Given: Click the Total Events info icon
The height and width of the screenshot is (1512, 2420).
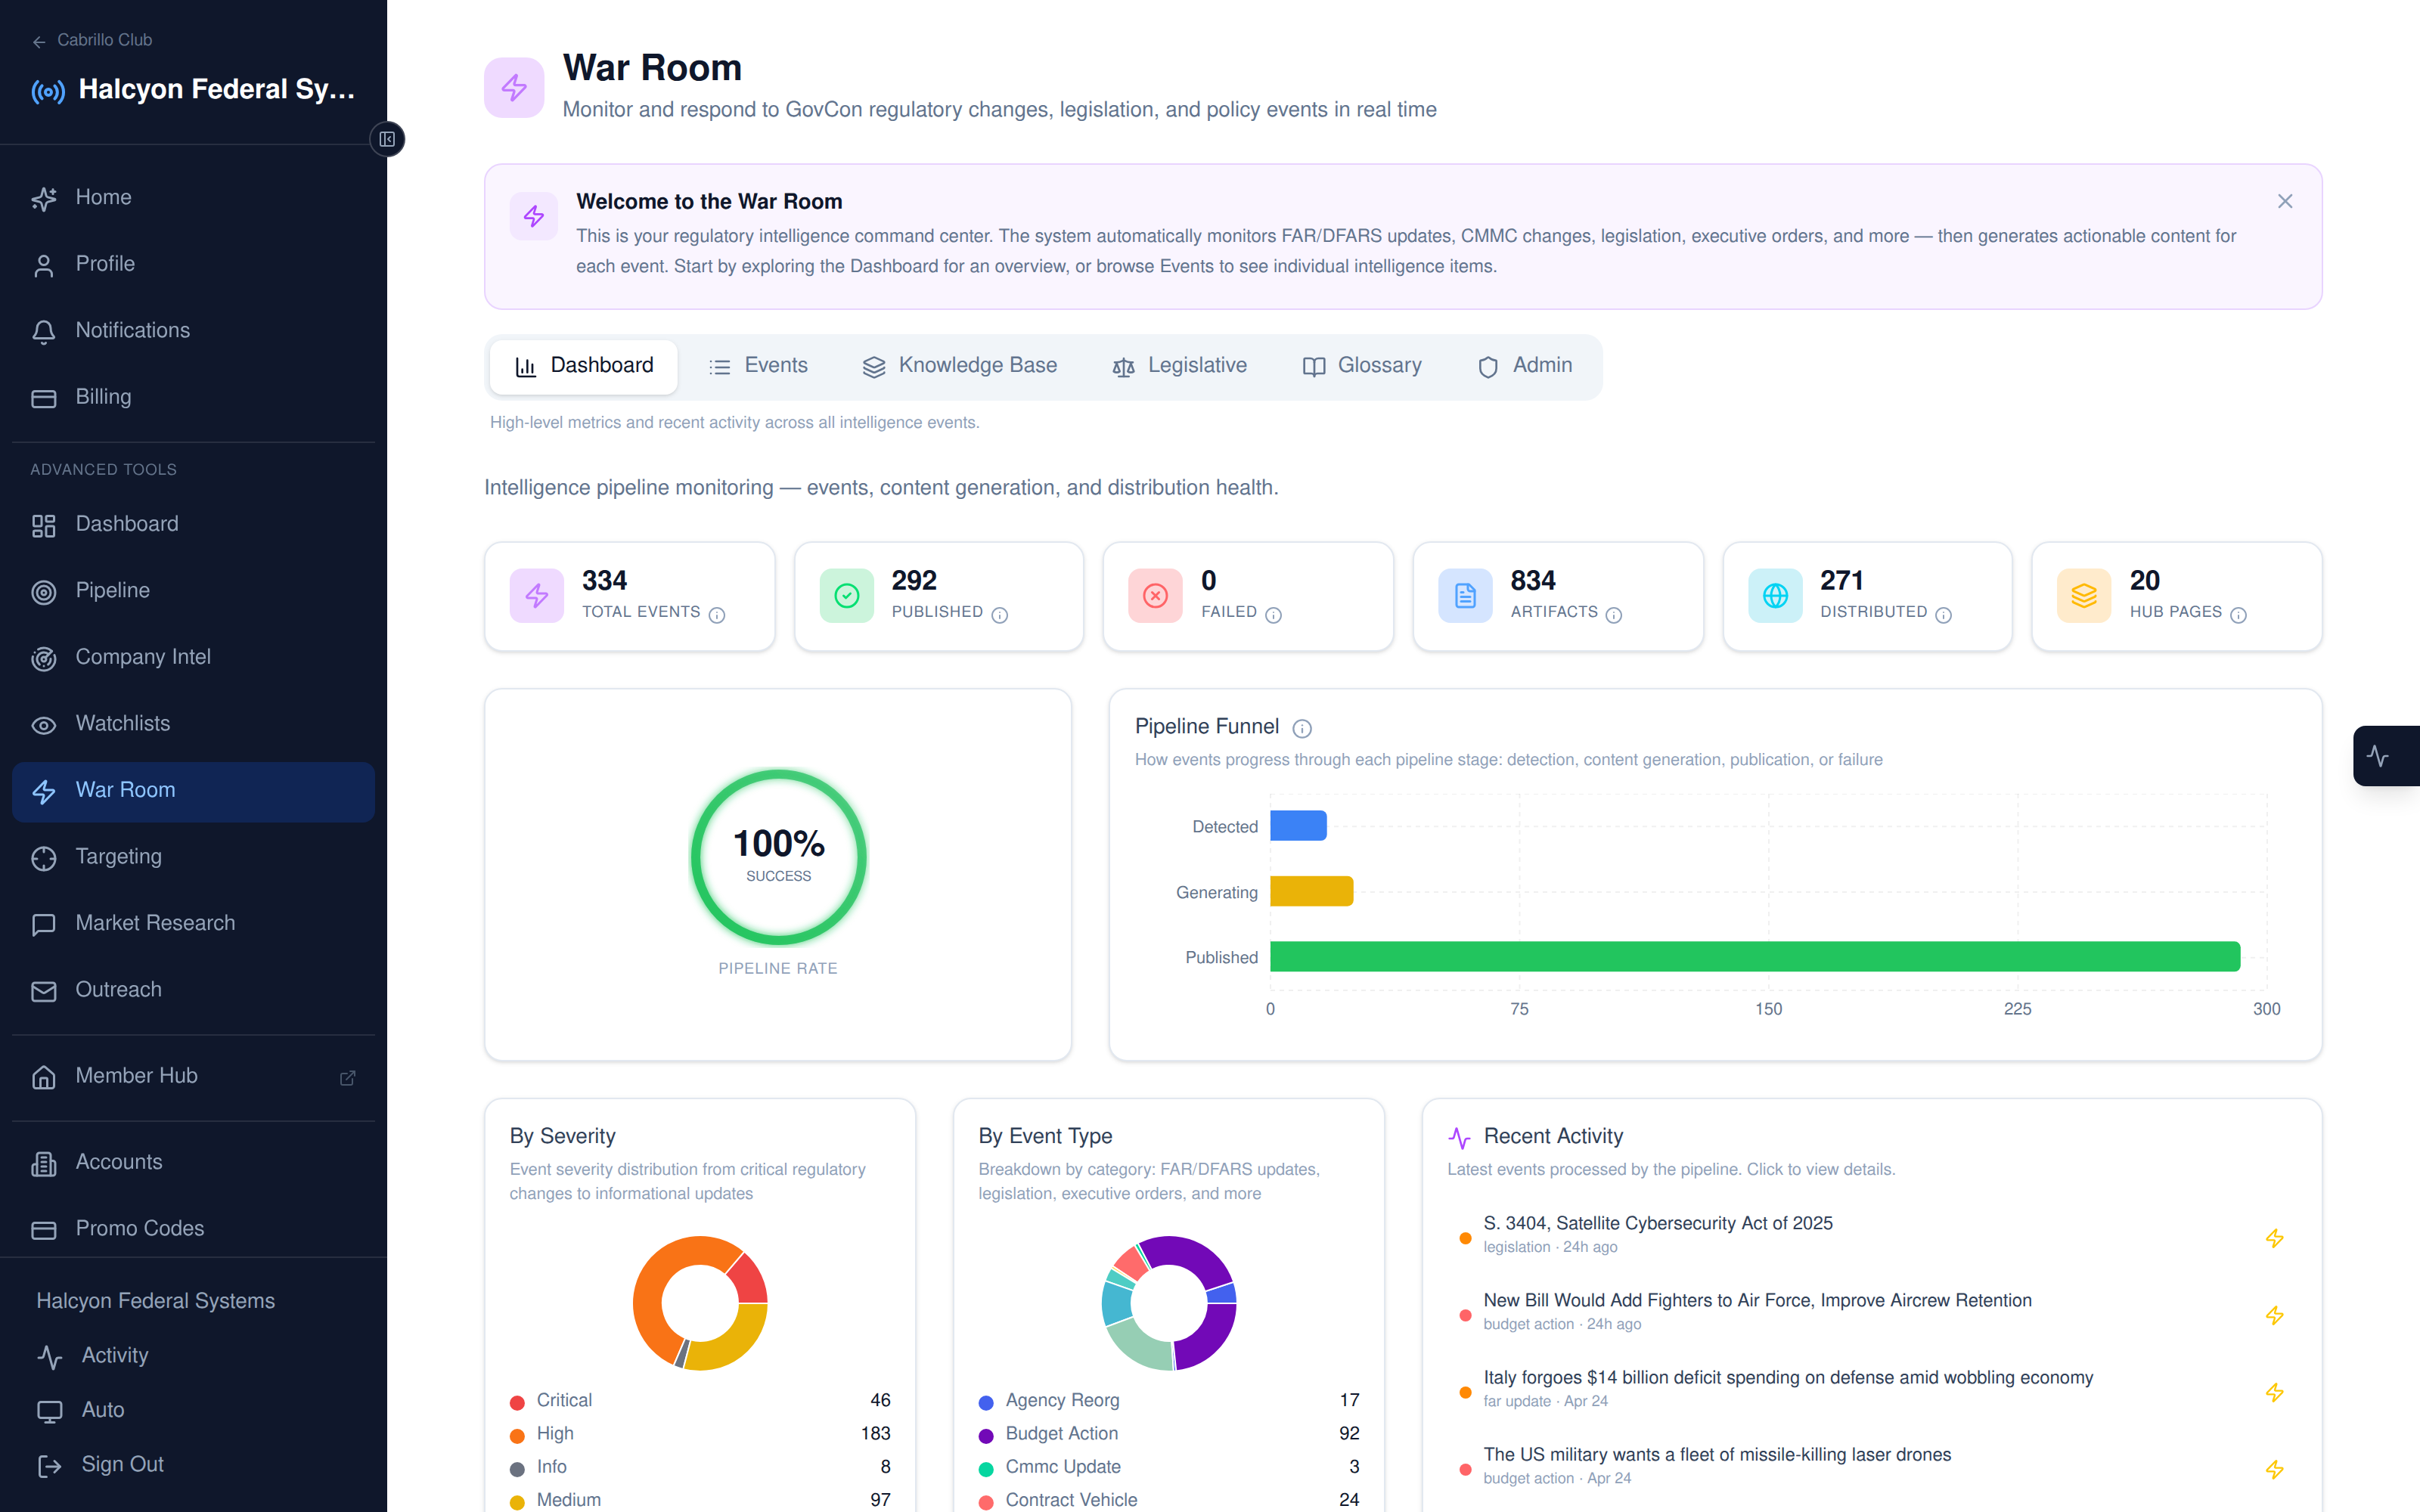Looking at the screenshot, I should pos(717,614).
